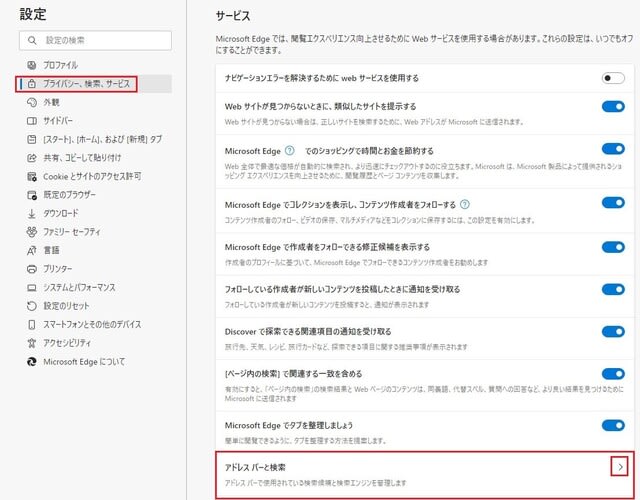Viewport: 640px width, 500px height.
Task: Toggle コレクションを表示し、コンテンツ作成者をフォロー switch
Action: pos(613,203)
